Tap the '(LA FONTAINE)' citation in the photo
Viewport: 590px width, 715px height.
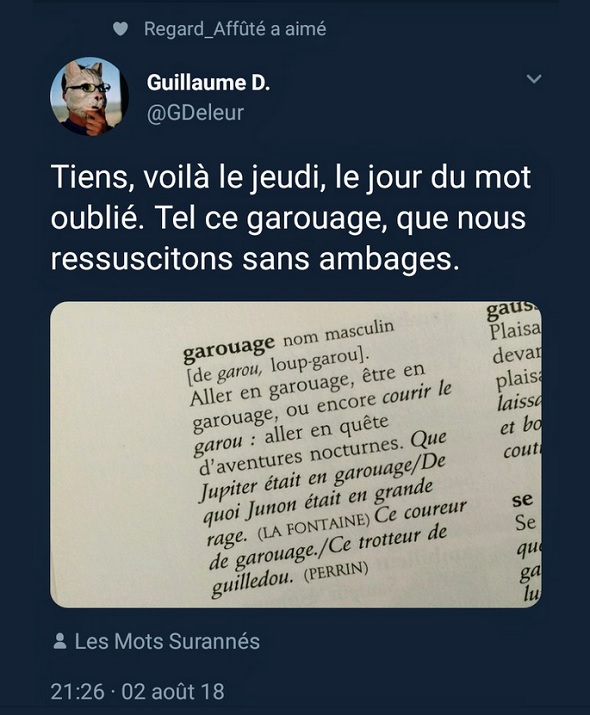tap(313, 526)
